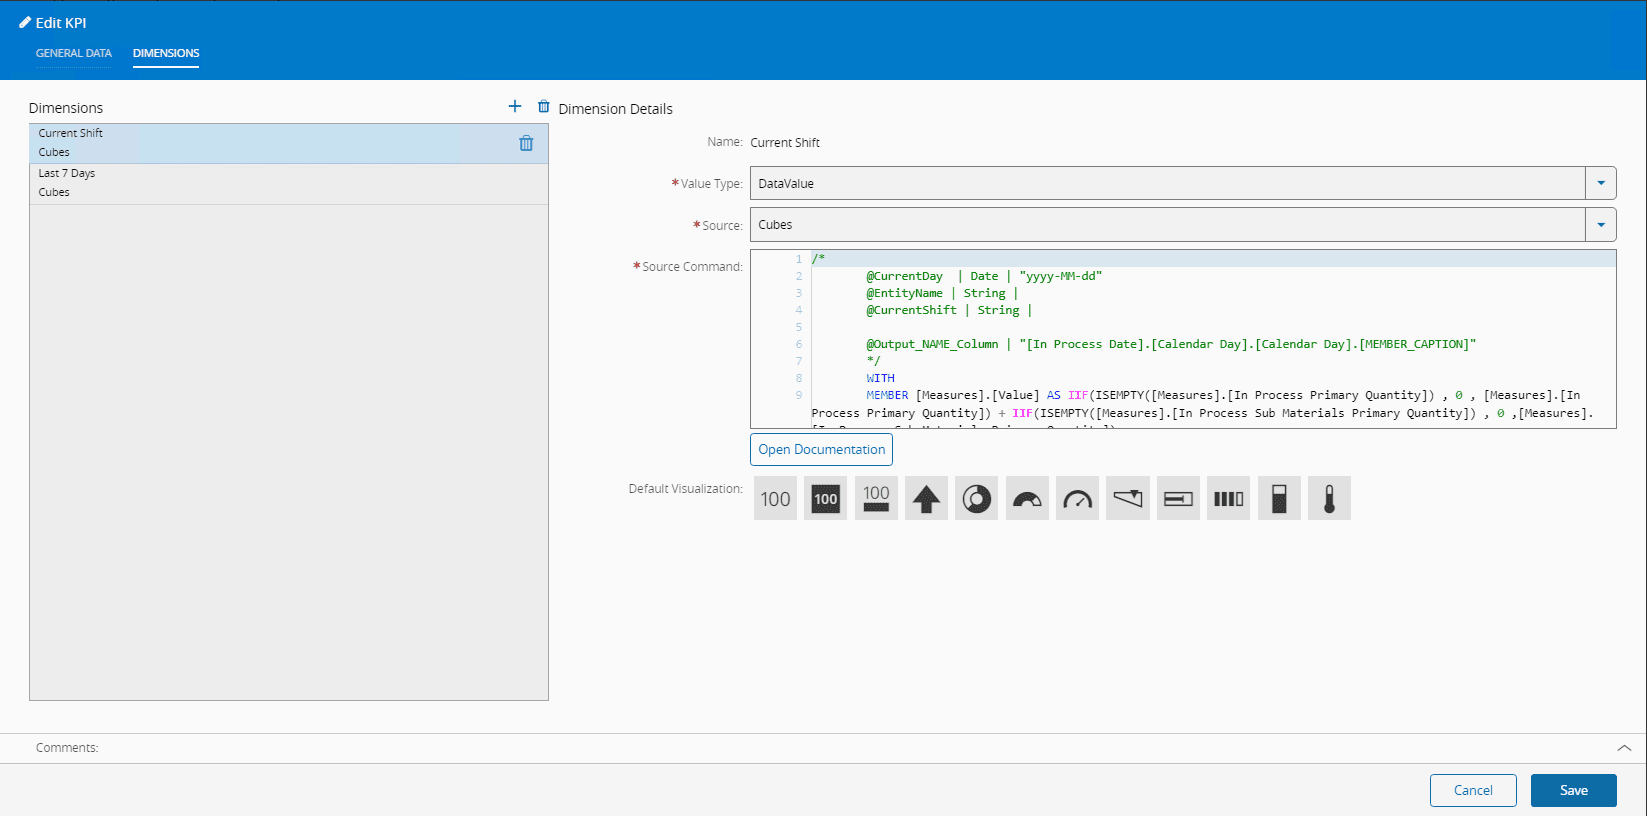Choose the up arrow trend visualization
The height and width of the screenshot is (816, 1647).
tap(926, 498)
